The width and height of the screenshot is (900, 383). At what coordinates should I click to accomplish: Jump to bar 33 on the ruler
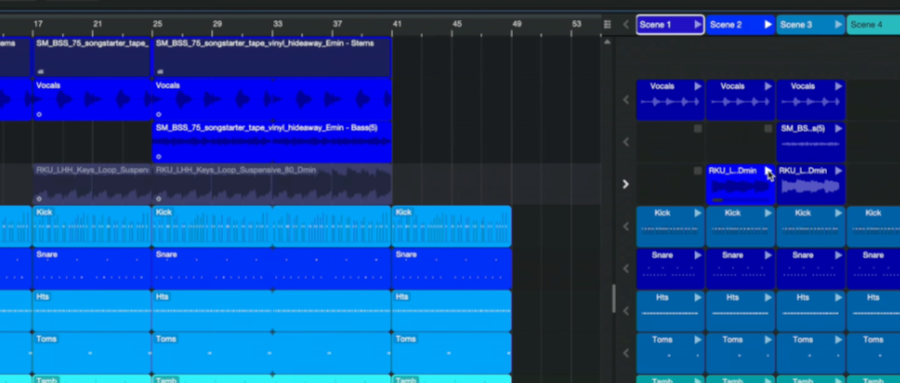point(277,24)
